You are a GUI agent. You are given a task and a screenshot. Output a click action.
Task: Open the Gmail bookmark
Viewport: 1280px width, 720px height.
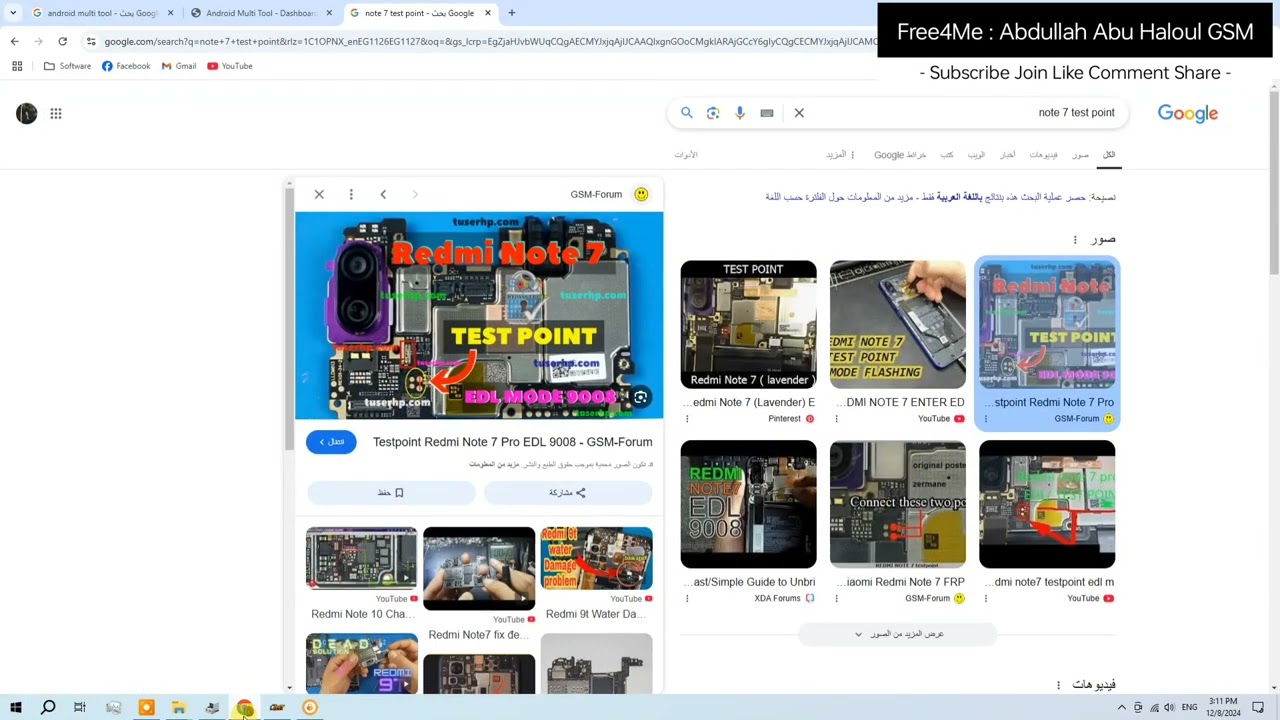(x=179, y=66)
